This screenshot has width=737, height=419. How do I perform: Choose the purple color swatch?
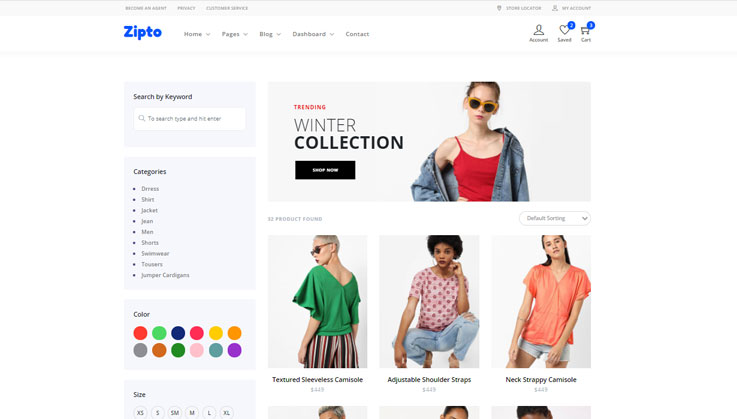[234, 350]
